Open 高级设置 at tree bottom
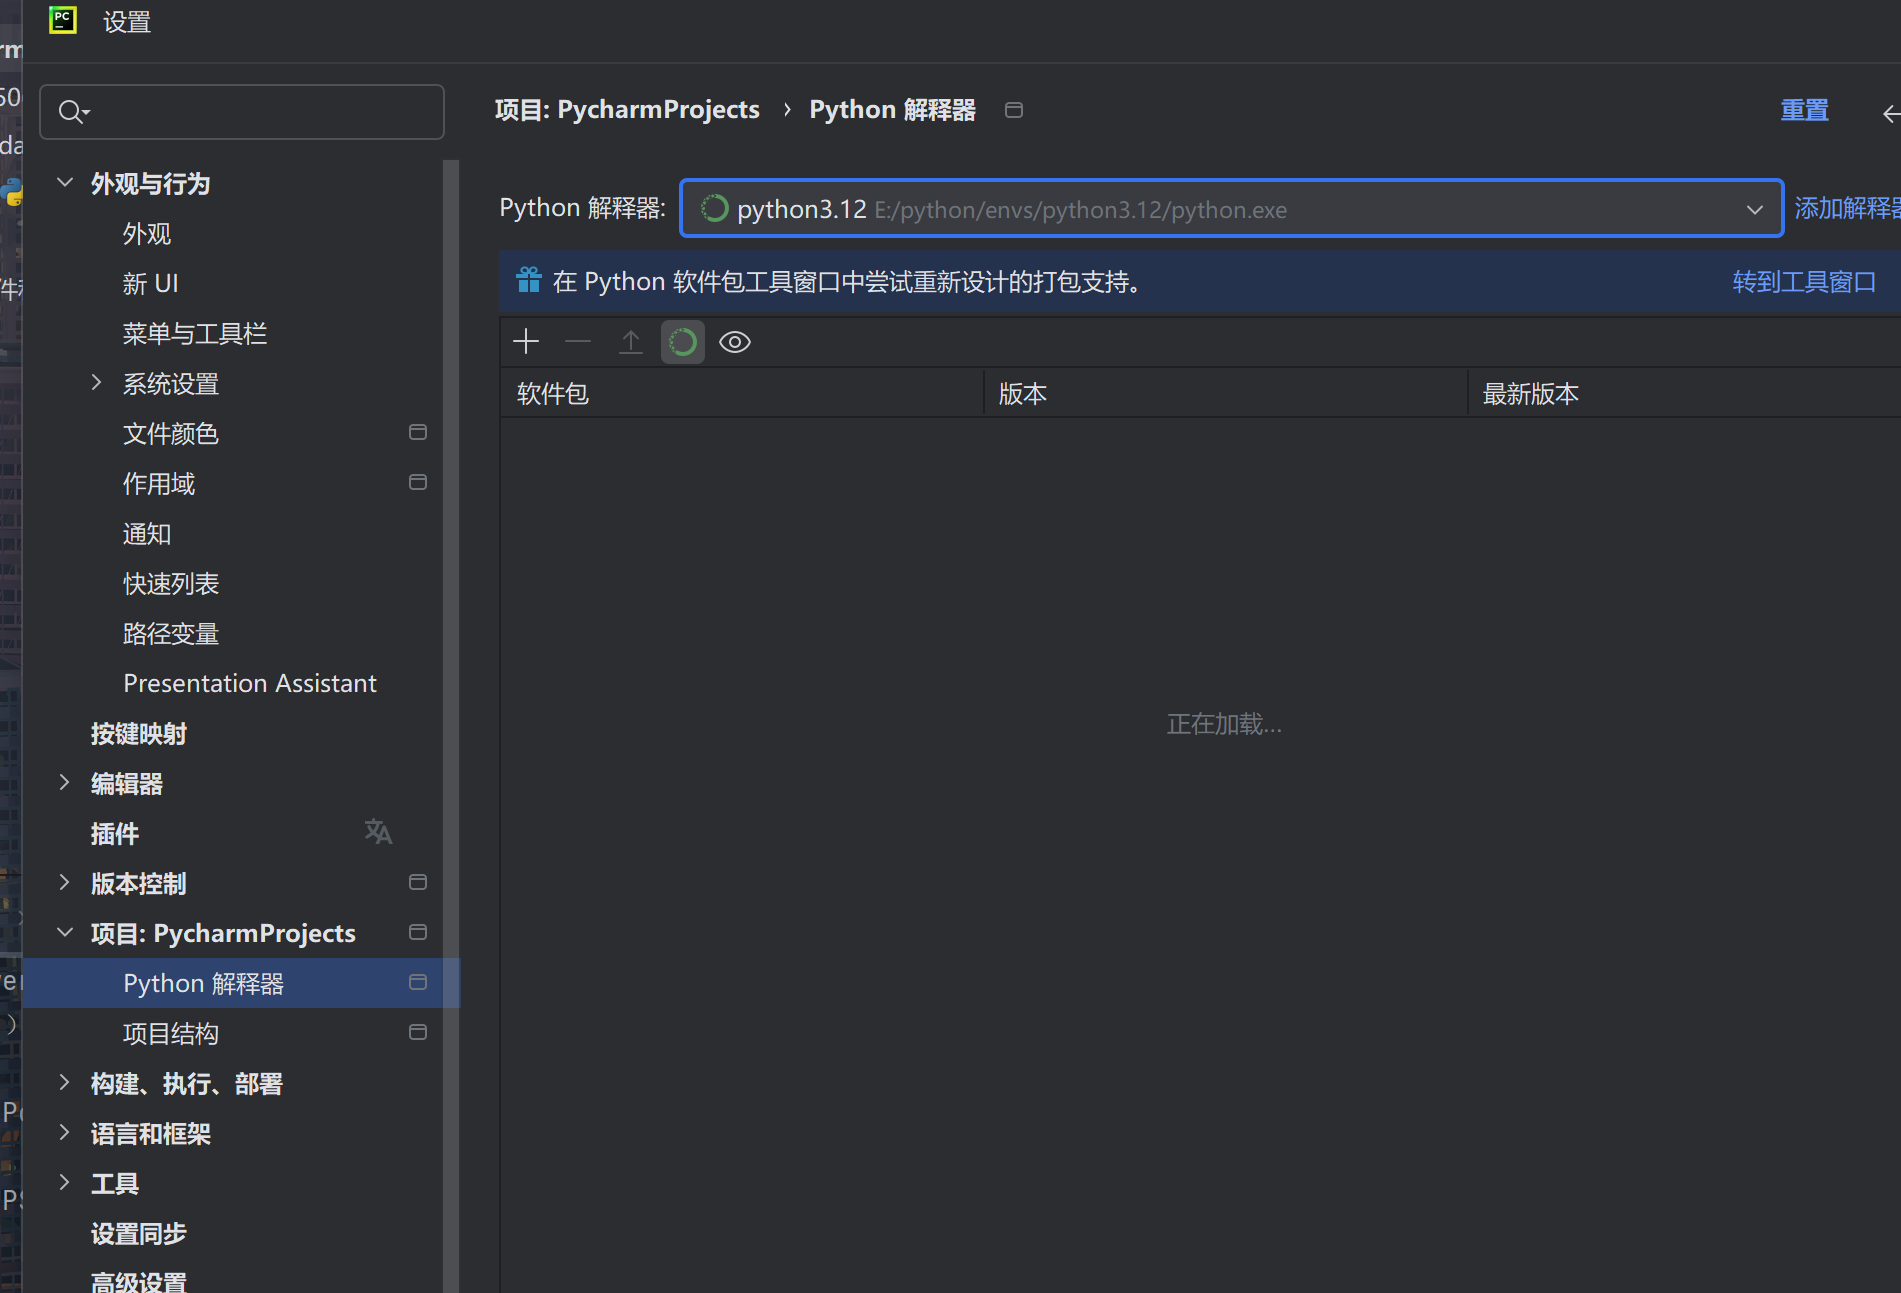1901x1293 pixels. [x=139, y=1281]
